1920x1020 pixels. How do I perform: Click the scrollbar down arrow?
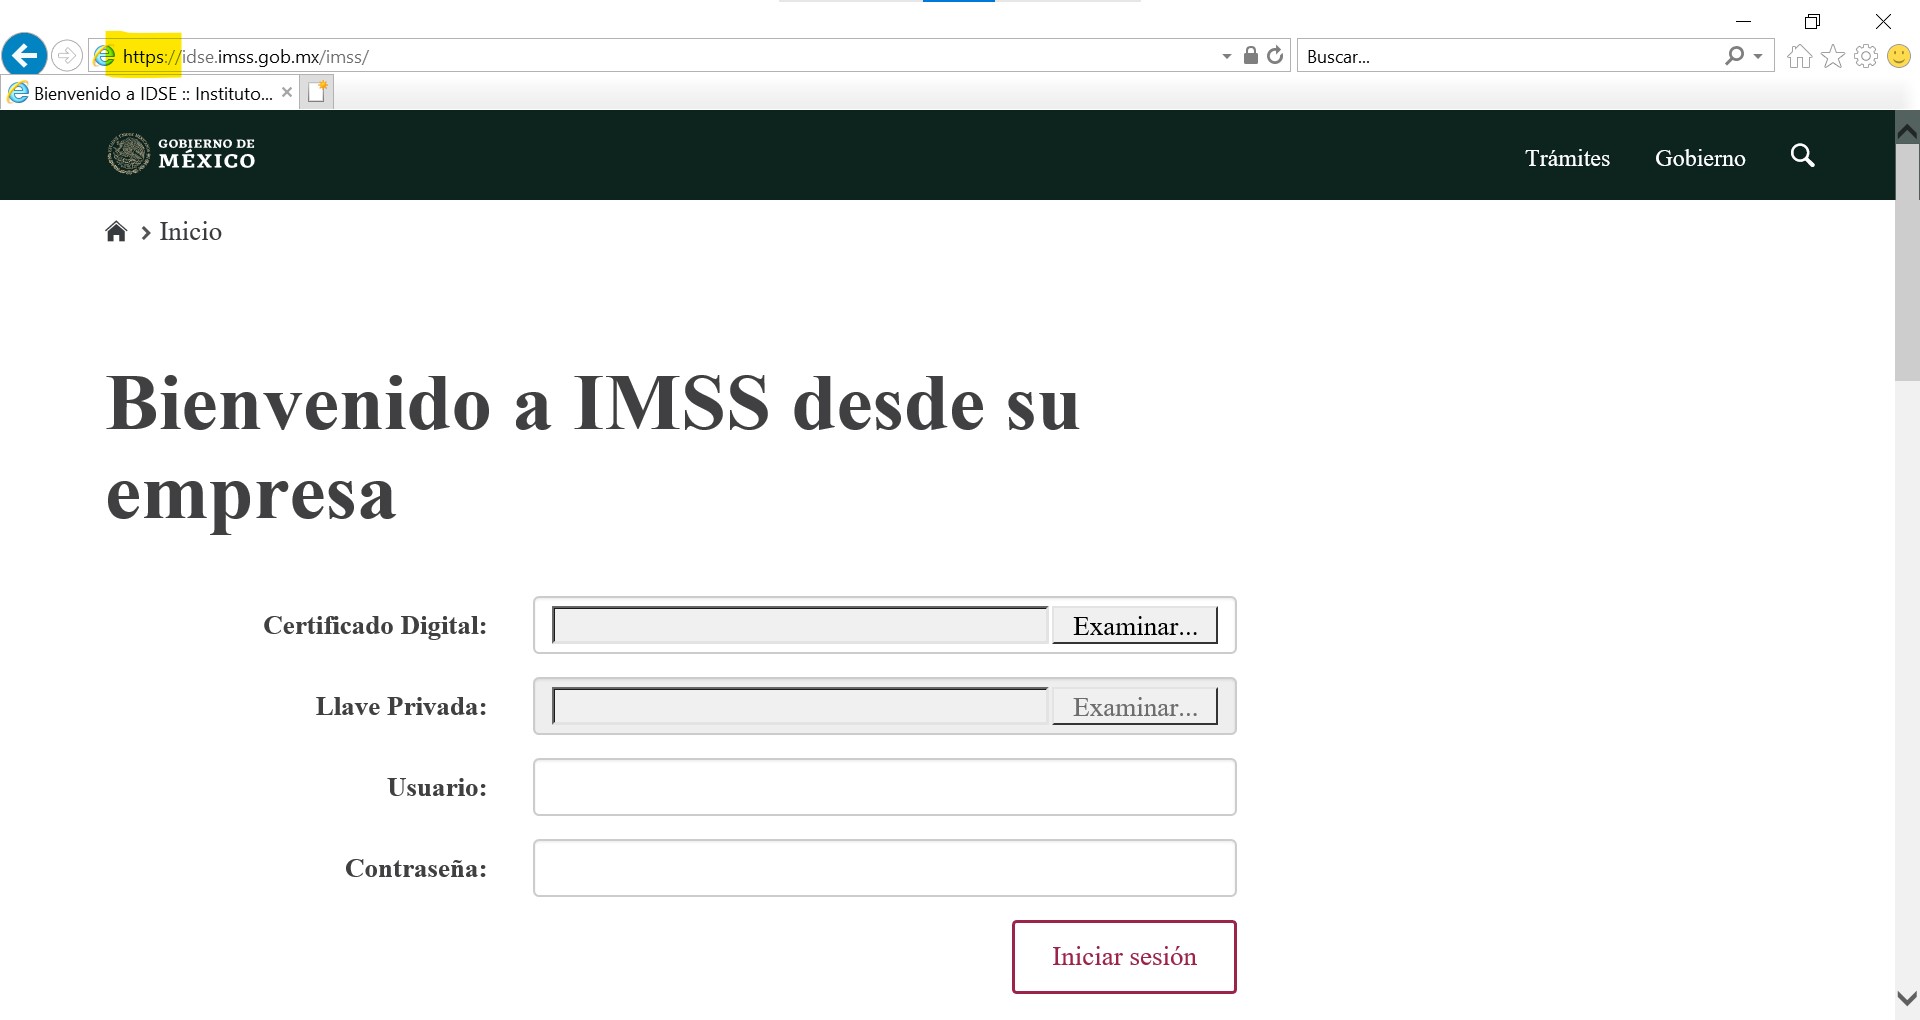(1907, 998)
